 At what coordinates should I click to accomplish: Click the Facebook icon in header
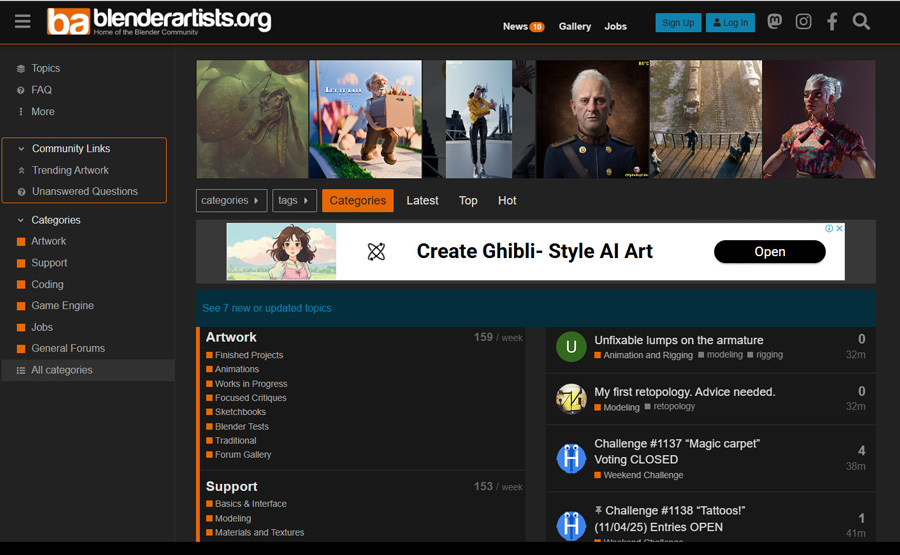(x=832, y=22)
